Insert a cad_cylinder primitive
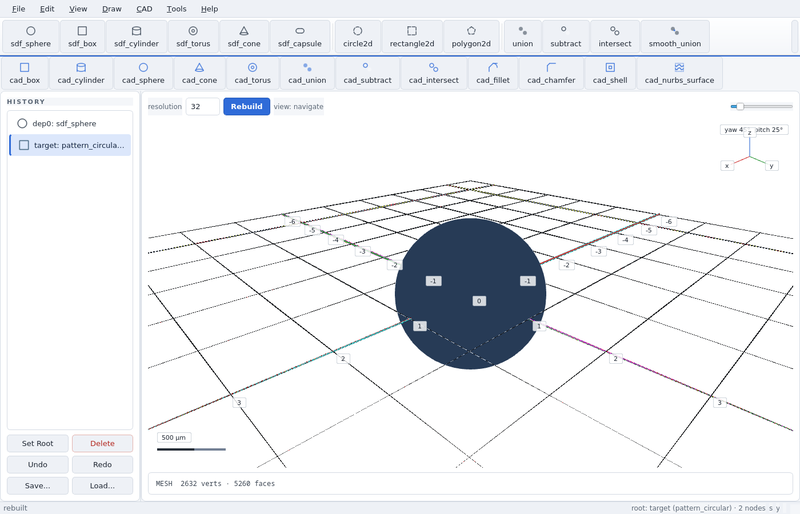The image size is (800, 514). 81,74
